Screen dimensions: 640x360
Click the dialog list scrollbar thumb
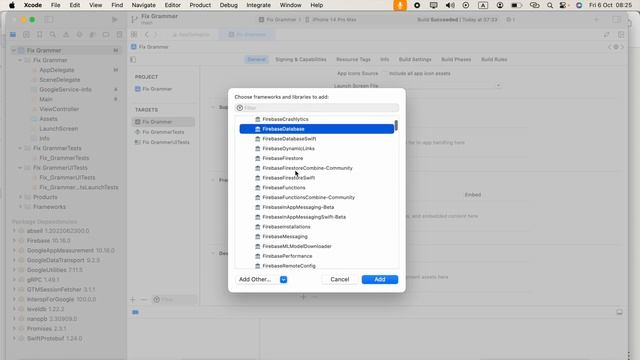click(x=396, y=125)
